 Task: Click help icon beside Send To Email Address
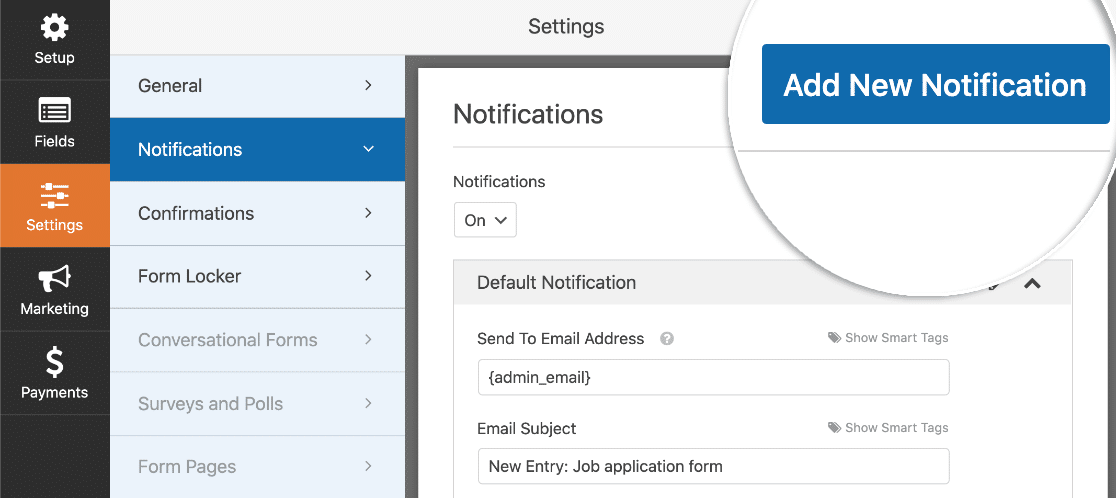[666, 339]
